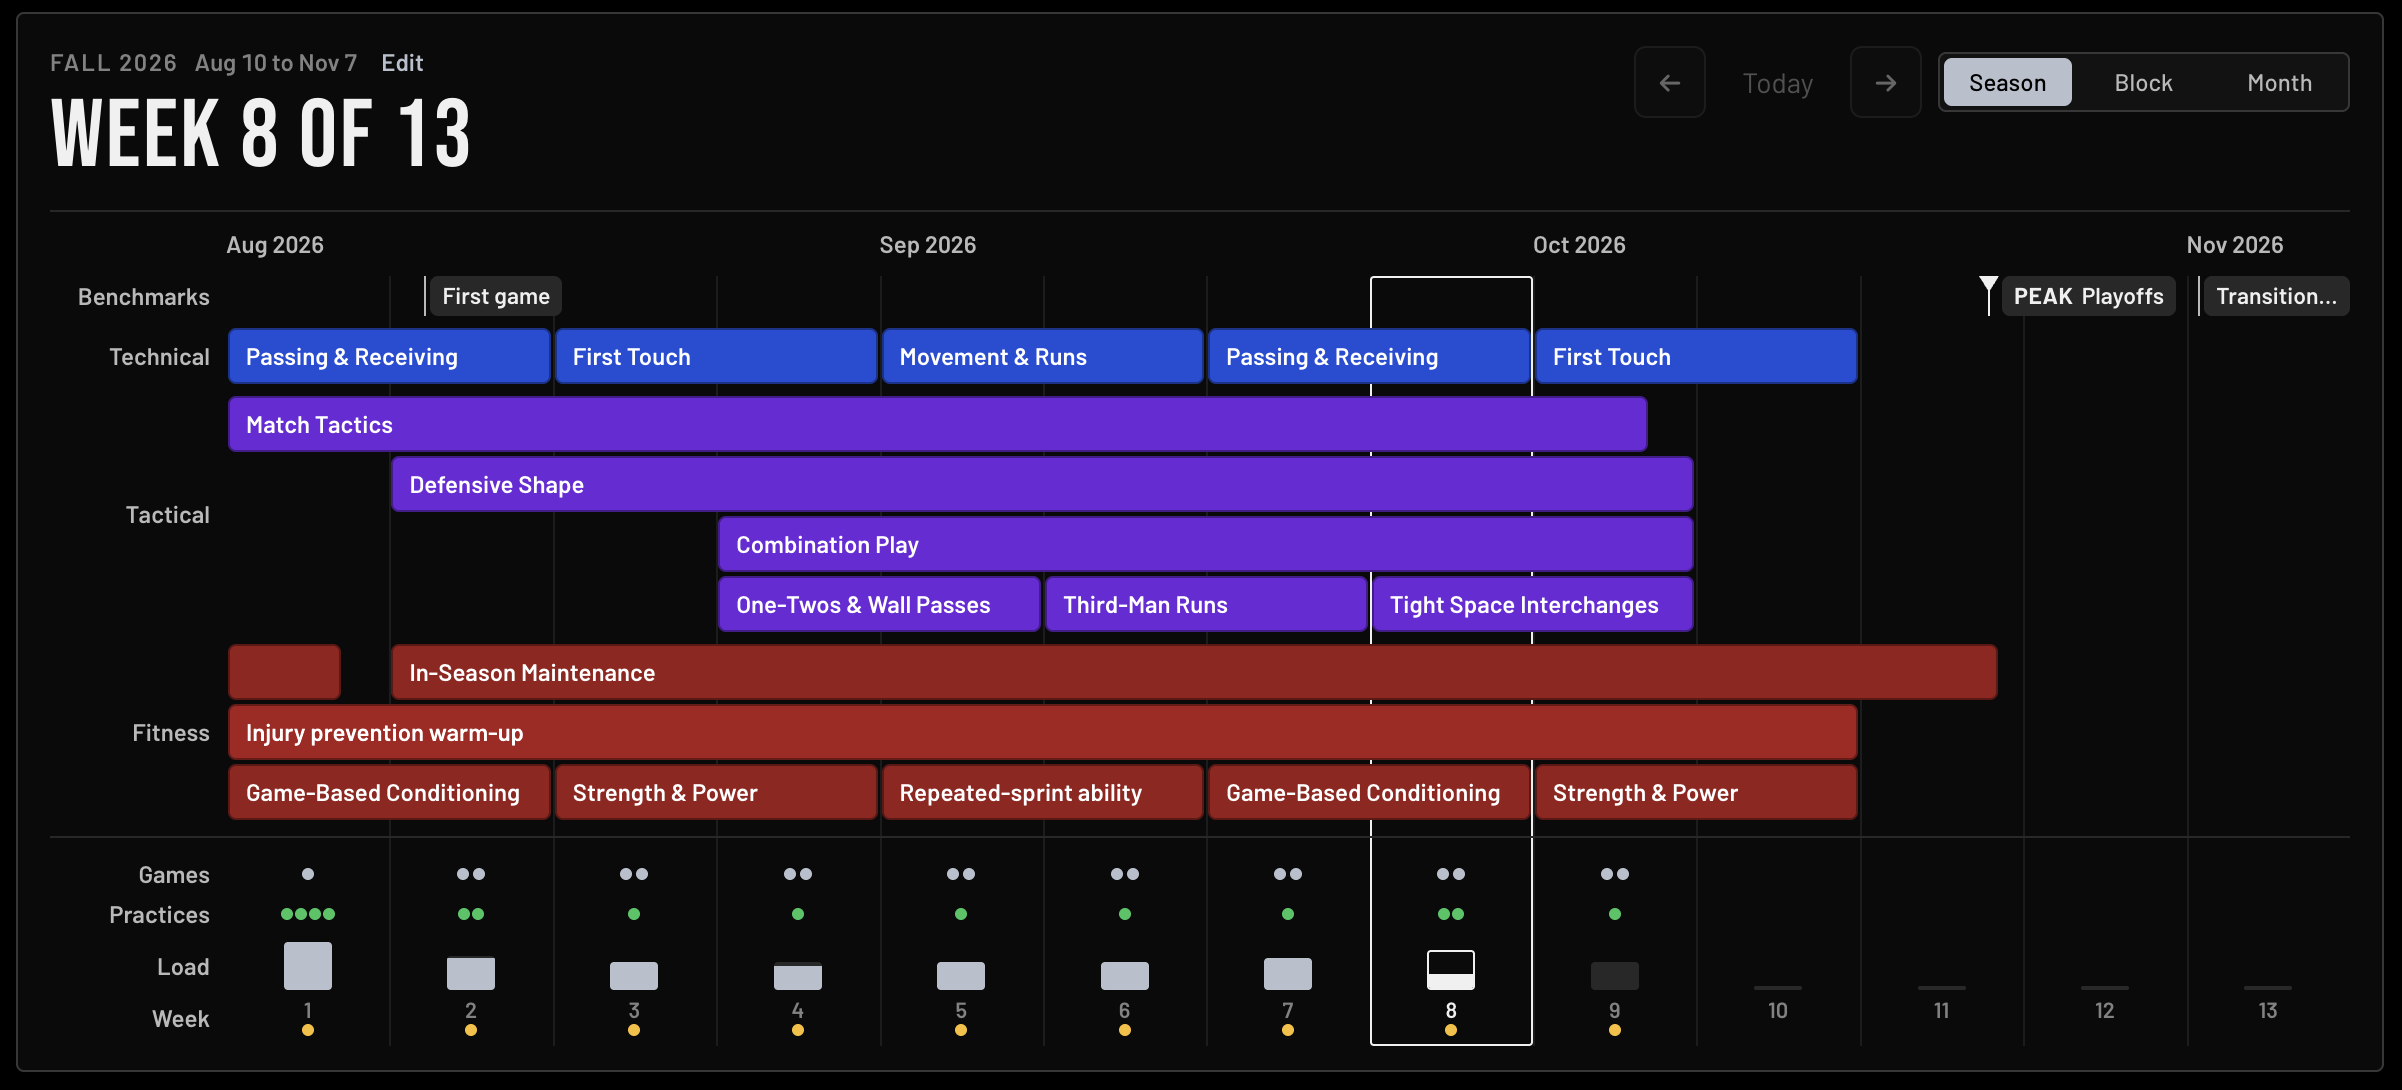Select week 1 load bar
This screenshot has height=1090, width=2402.
(x=308, y=966)
